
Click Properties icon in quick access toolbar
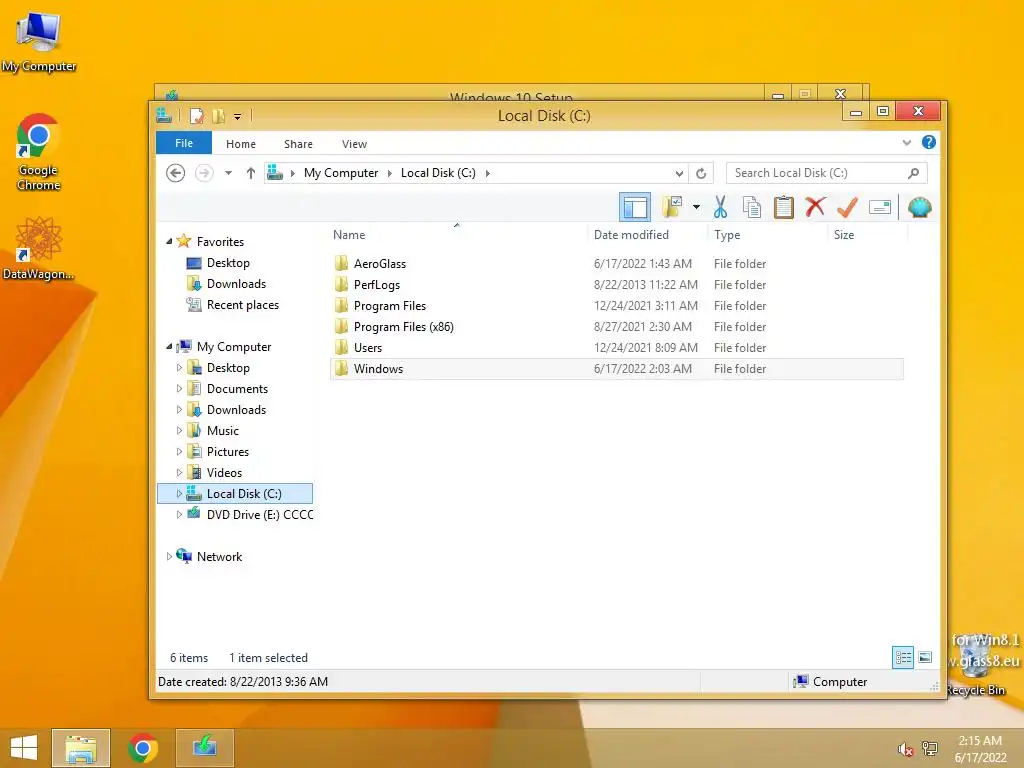click(197, 116)
